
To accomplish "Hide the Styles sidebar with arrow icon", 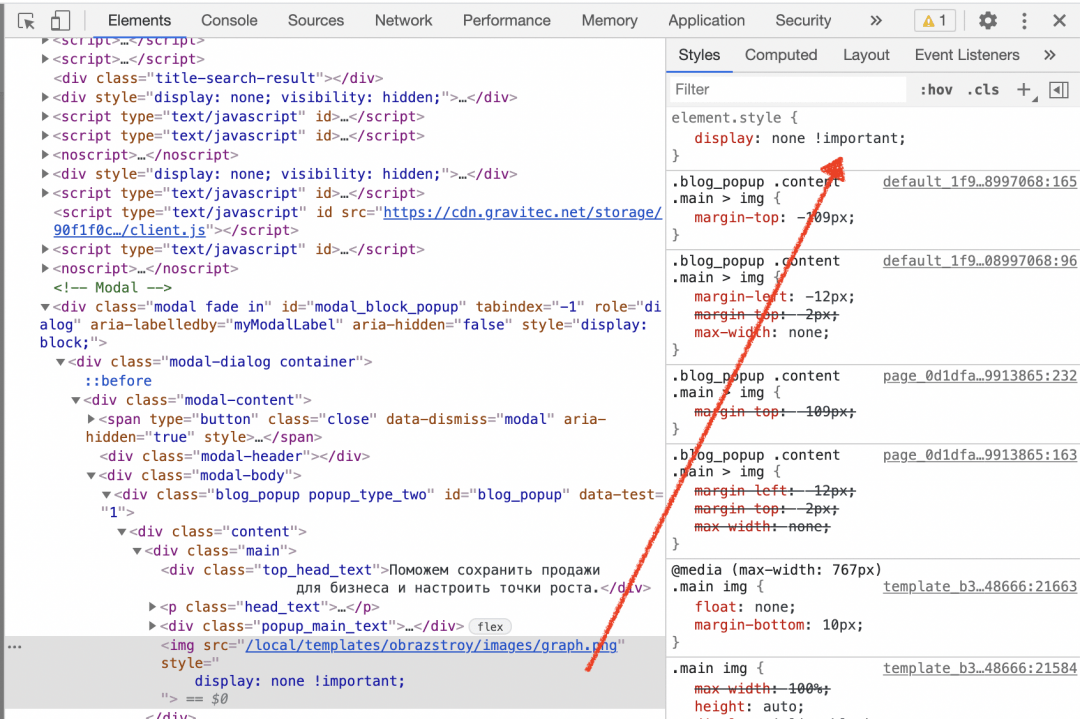I will 1059,89.
